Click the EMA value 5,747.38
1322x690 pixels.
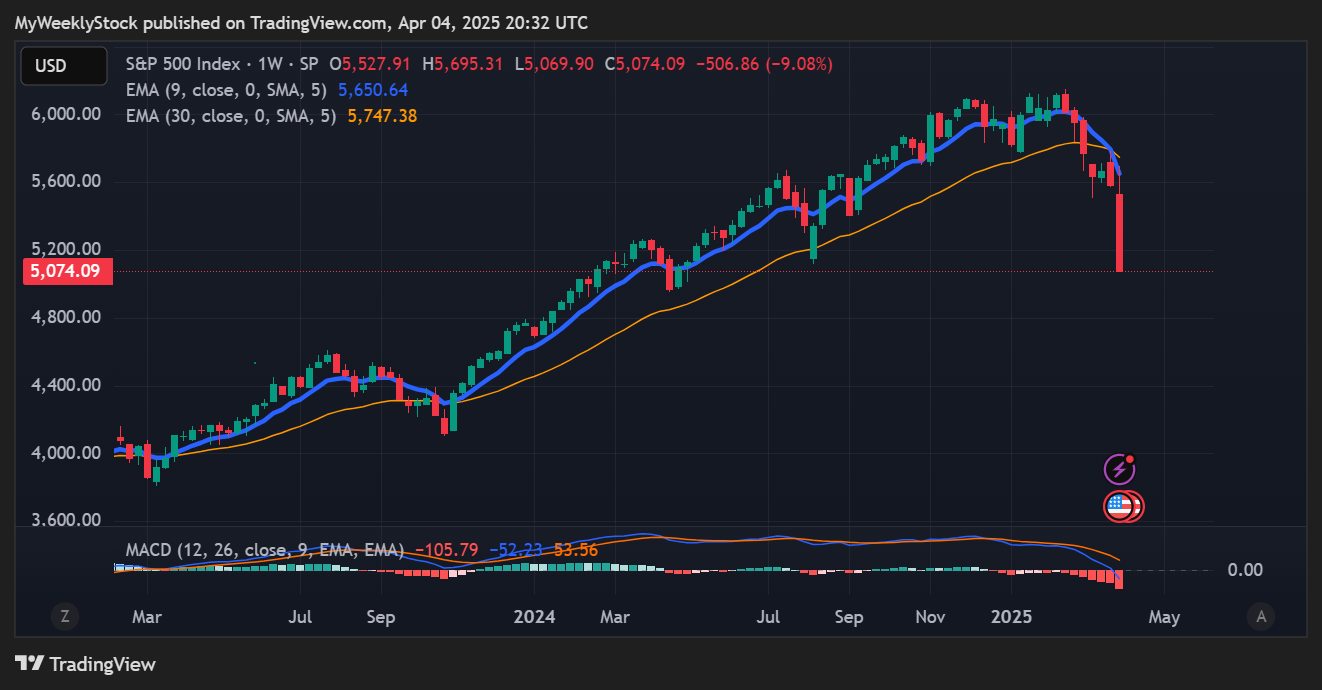(382, 116)
